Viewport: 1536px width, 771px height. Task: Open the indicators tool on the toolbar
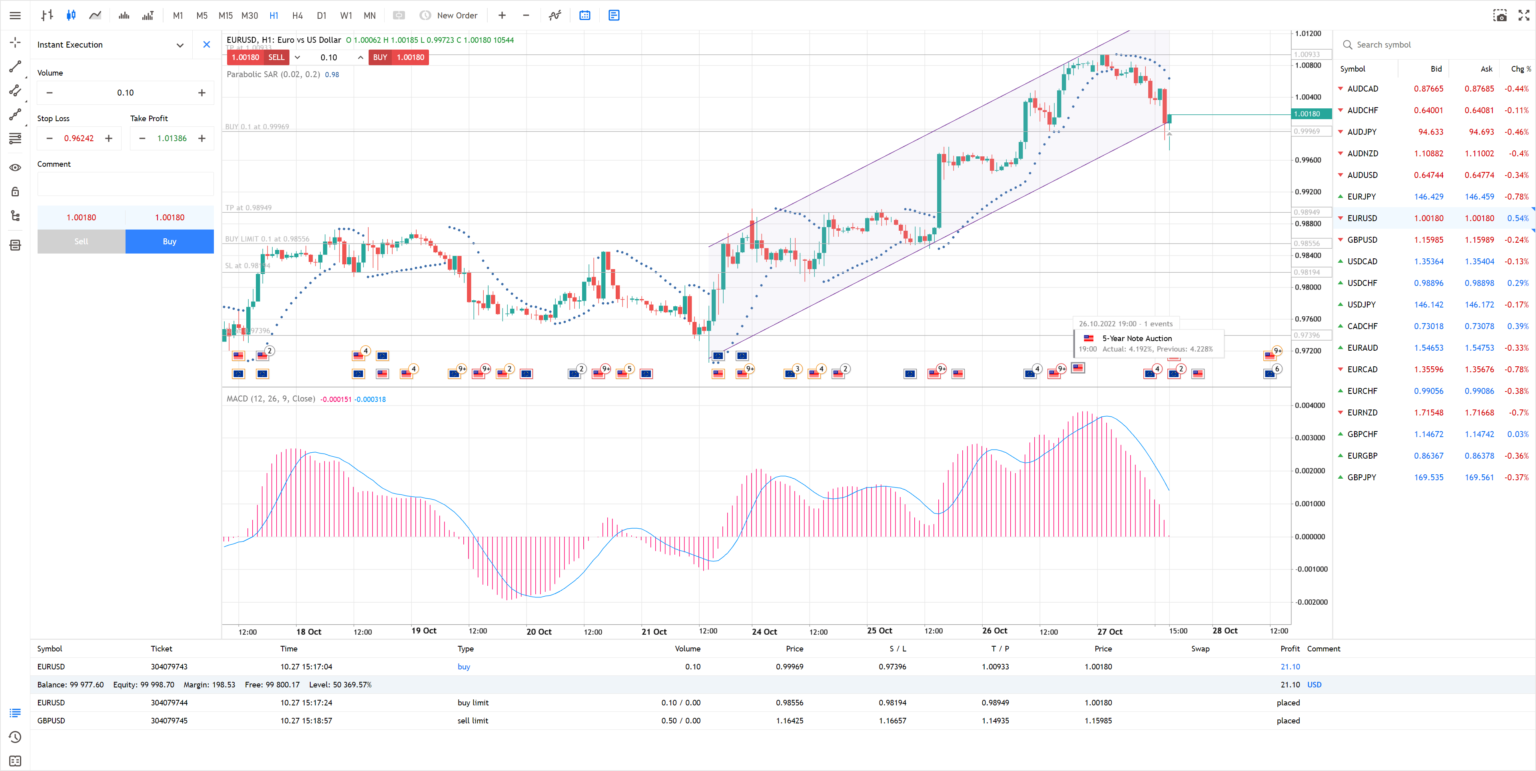click(x=554, y=15)
